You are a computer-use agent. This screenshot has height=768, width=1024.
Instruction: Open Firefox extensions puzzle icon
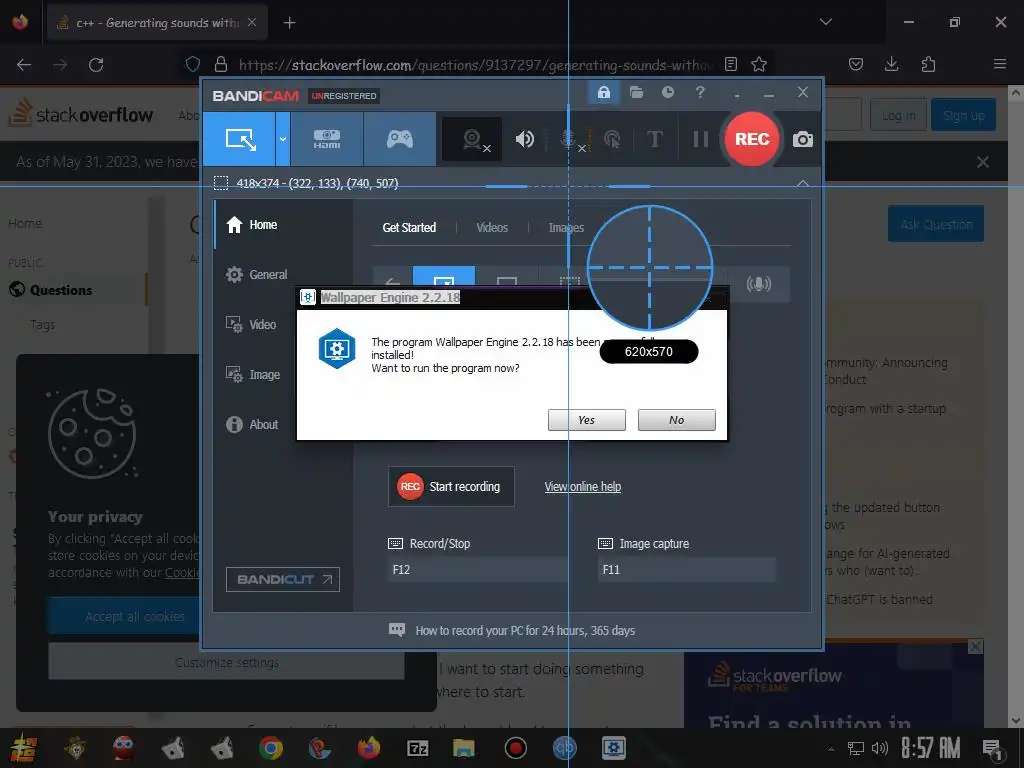click(x=928, y=64)
